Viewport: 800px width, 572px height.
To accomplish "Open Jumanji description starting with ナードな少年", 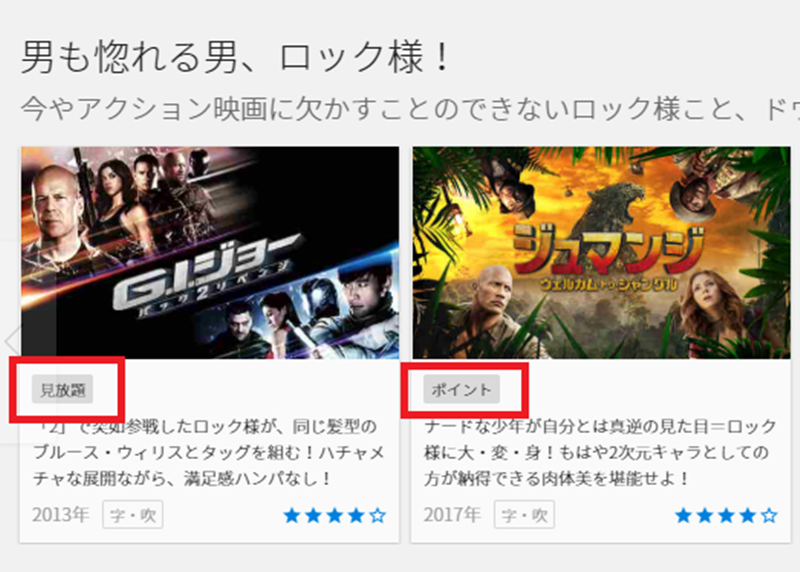I will pyautogui.click(x=600, y=452).
